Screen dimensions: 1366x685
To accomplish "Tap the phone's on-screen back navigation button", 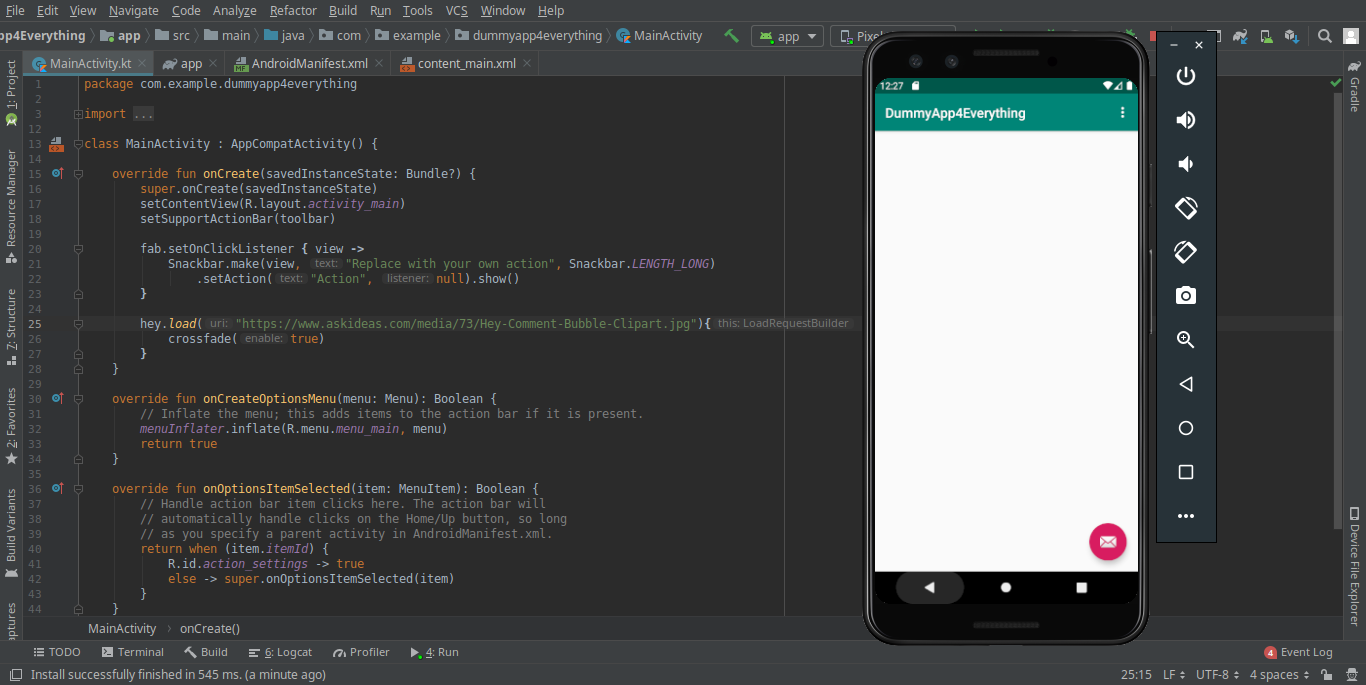I will [x=930, y=588].
